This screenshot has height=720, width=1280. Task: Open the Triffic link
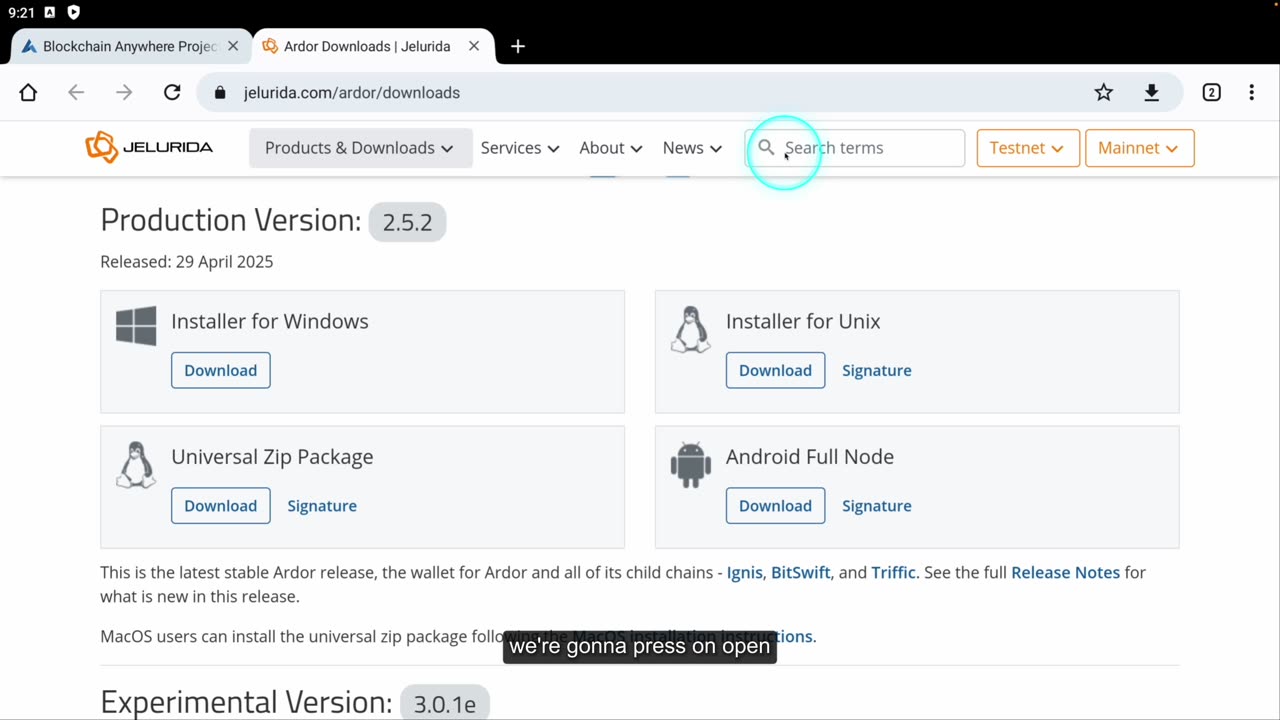coord(893,573)
